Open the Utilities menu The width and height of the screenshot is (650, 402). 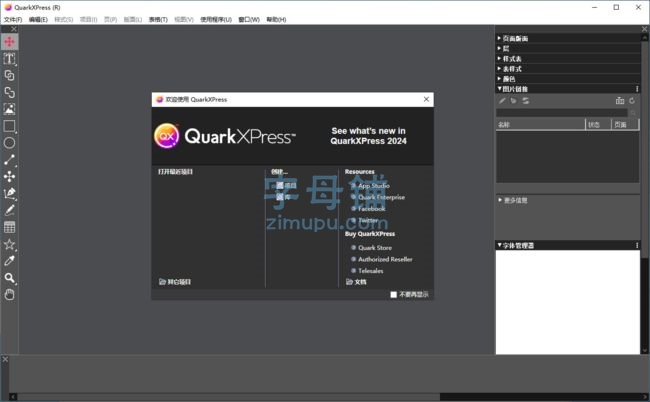click(216, 19)
